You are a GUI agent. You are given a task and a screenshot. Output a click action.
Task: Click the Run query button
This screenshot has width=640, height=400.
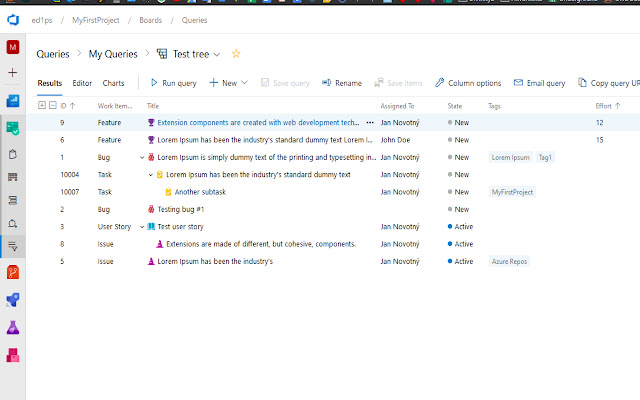(173, 83)
